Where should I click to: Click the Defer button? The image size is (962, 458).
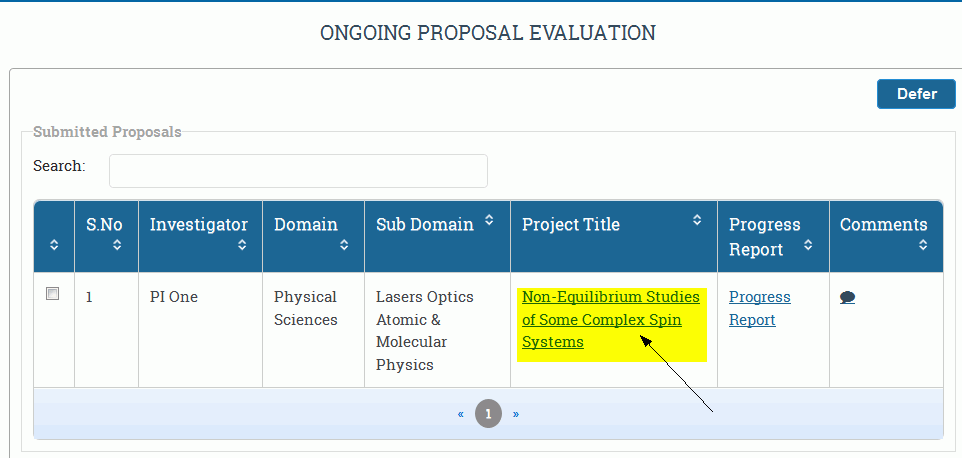(917, 94)
